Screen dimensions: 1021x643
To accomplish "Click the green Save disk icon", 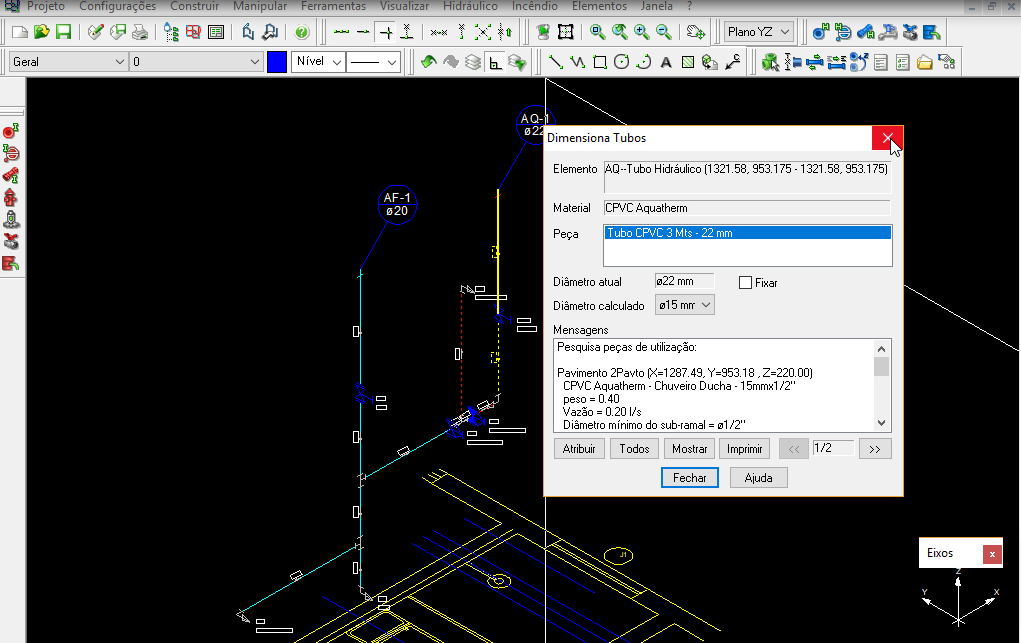I will coord(63,32).
